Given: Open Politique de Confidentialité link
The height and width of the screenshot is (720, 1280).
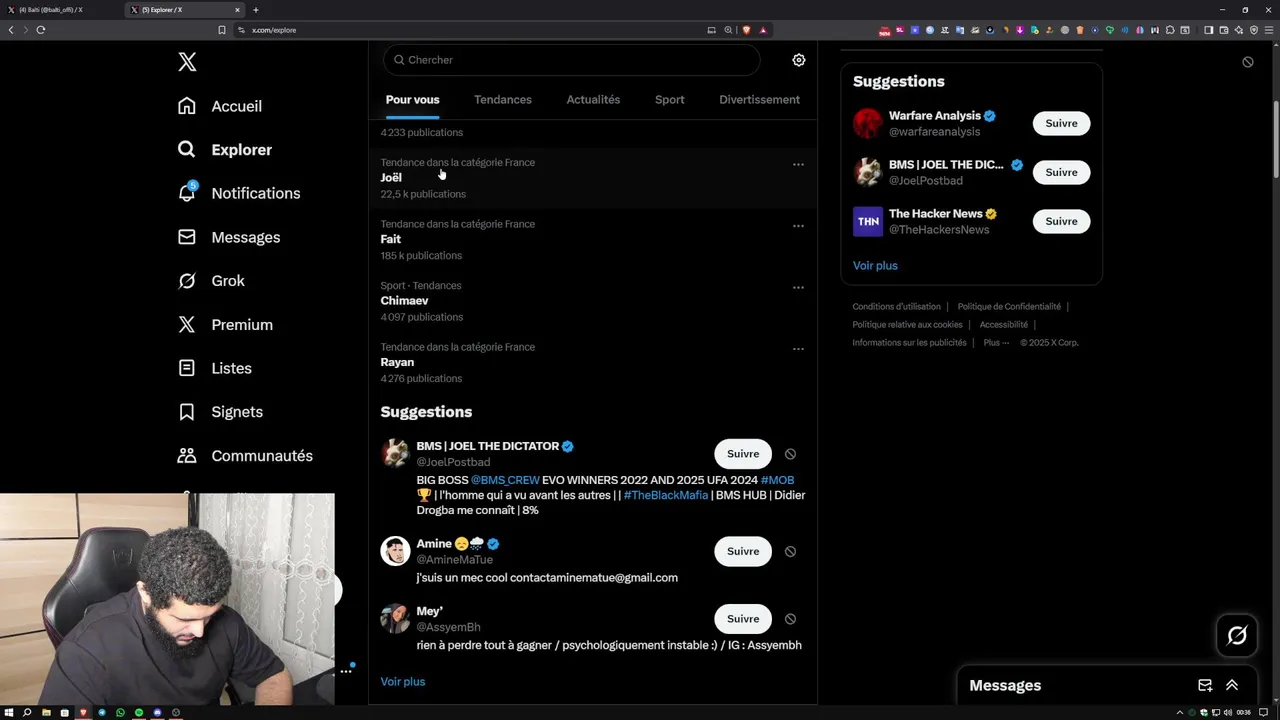Looking at the screenshot, I should pyautogui.click(x=1009, y=307).
